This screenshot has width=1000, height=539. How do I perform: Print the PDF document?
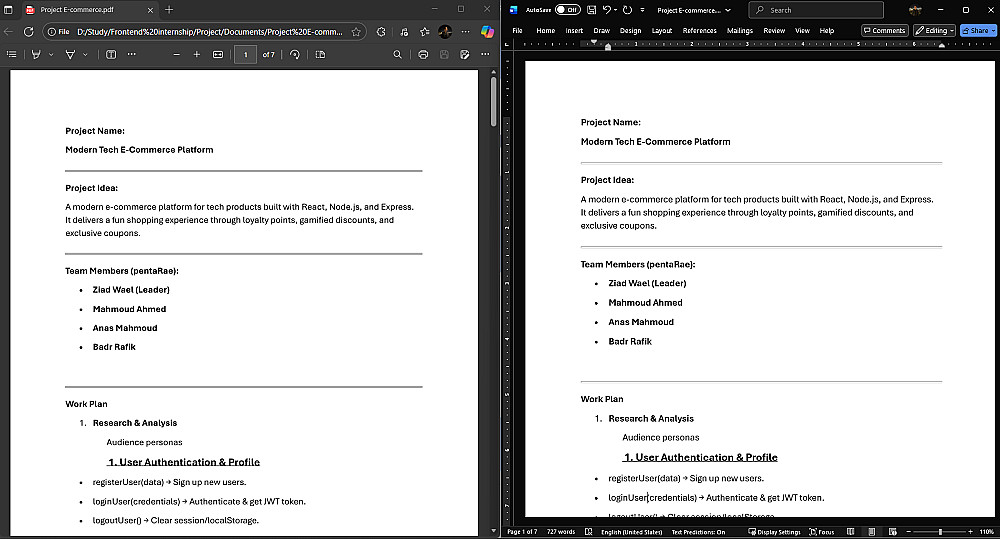coord(423,55)
